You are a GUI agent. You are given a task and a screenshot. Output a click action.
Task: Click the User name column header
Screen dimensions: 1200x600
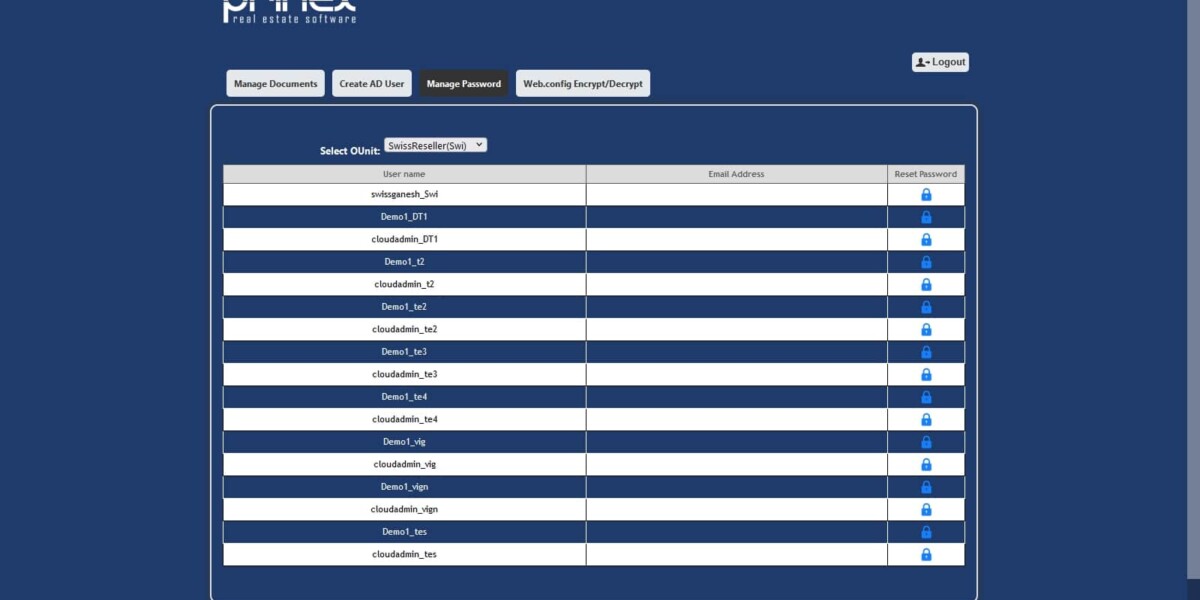[404, 174]
